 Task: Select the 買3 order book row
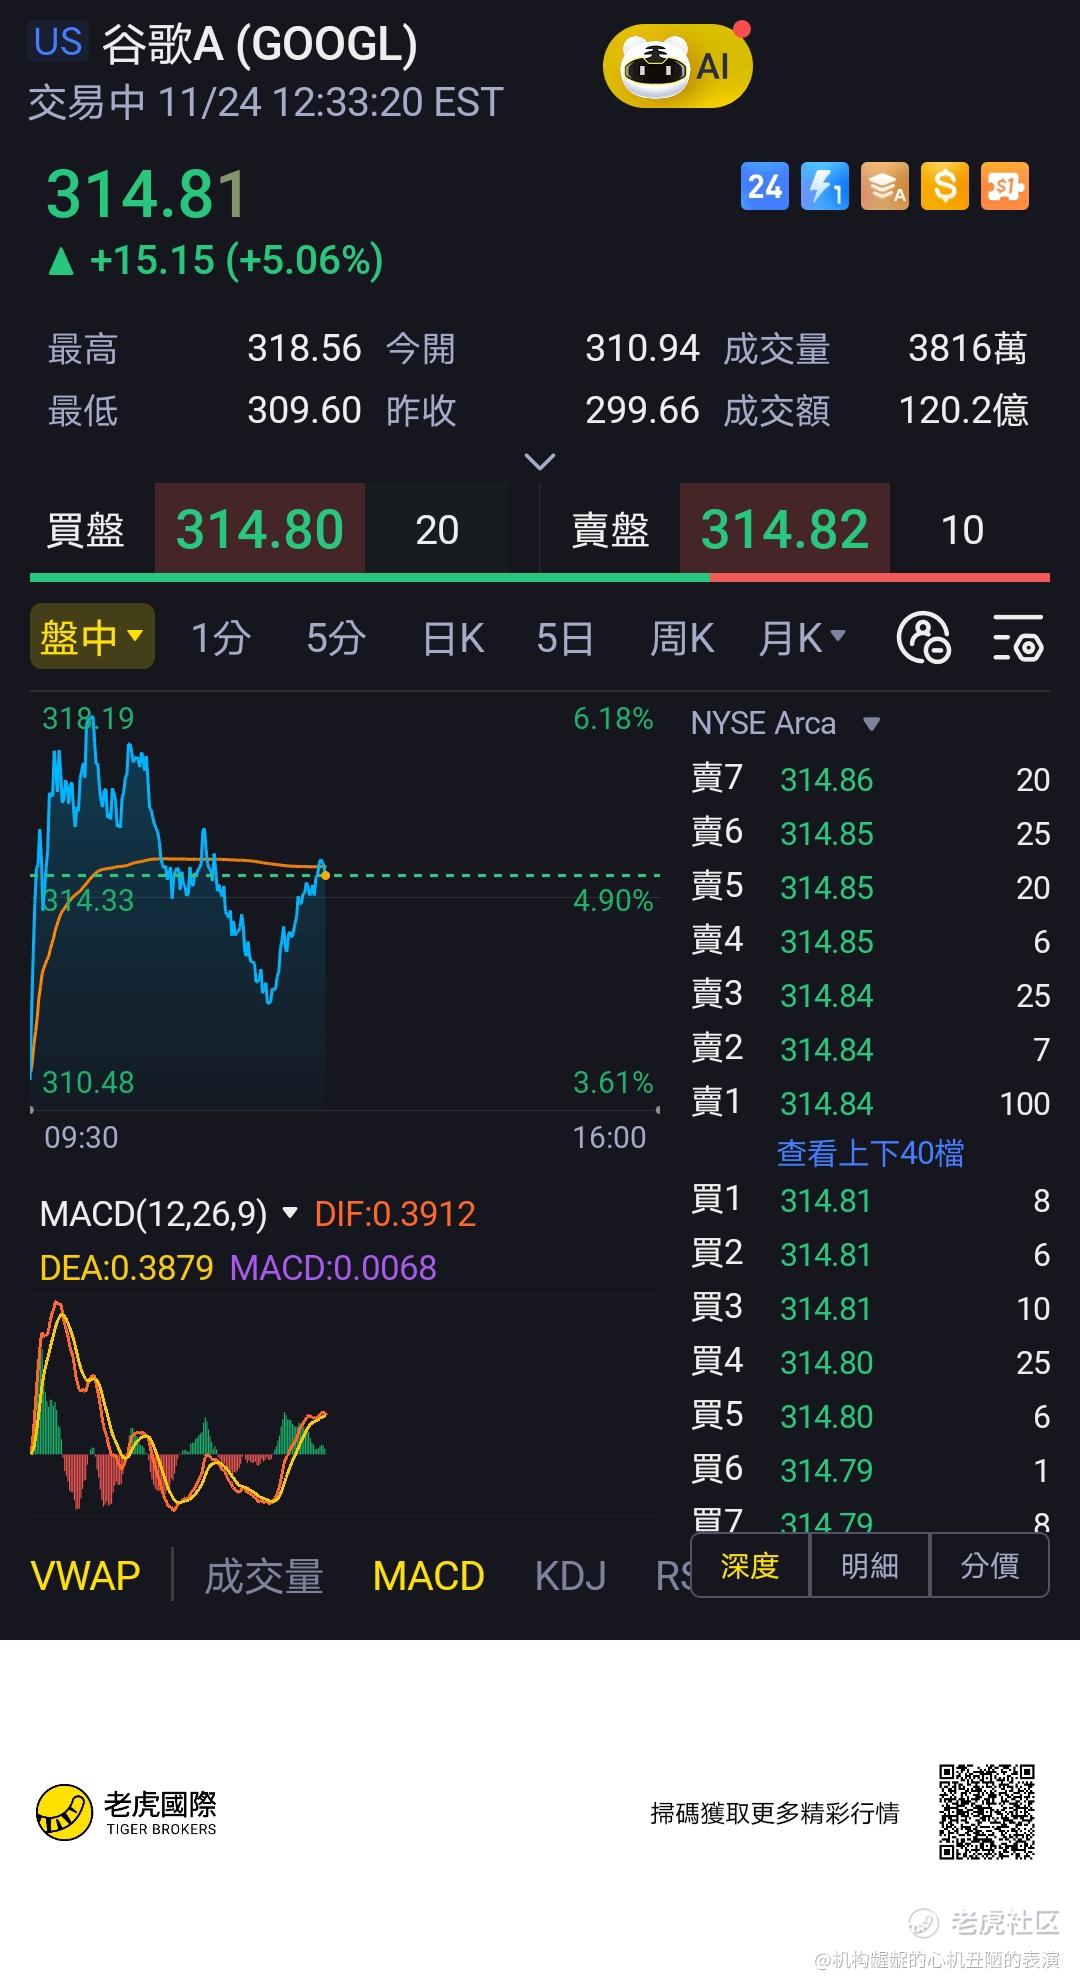[870, 1308]
